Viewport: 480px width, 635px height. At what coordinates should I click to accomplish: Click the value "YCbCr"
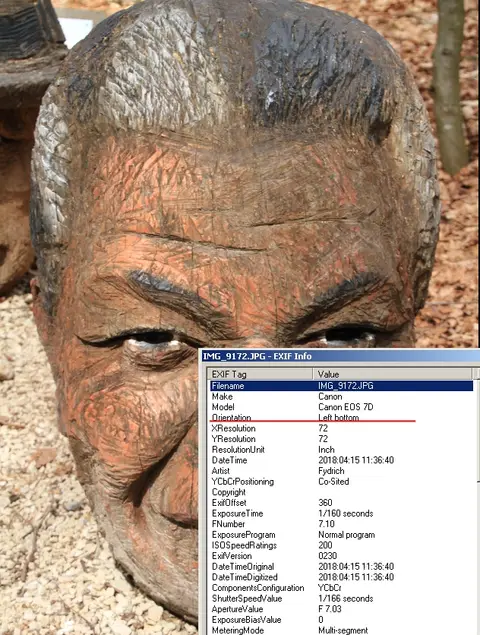(x=330, y=588)
